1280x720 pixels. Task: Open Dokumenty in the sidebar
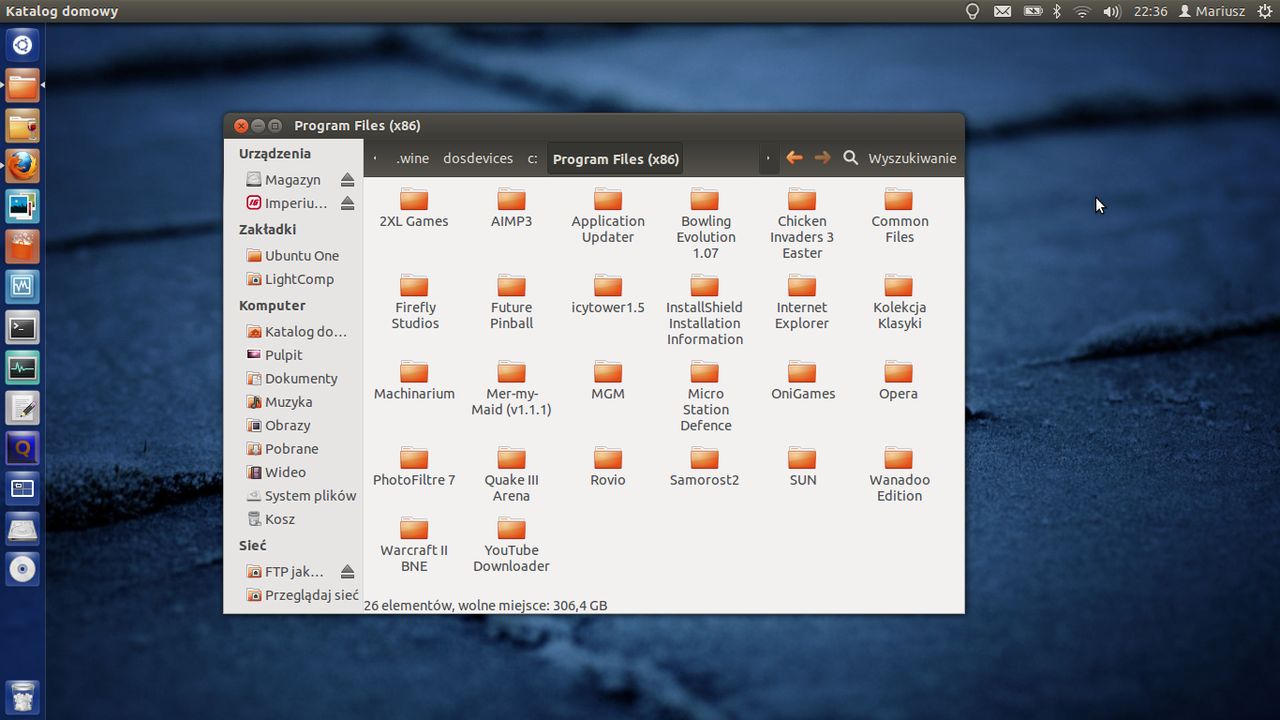293,378
